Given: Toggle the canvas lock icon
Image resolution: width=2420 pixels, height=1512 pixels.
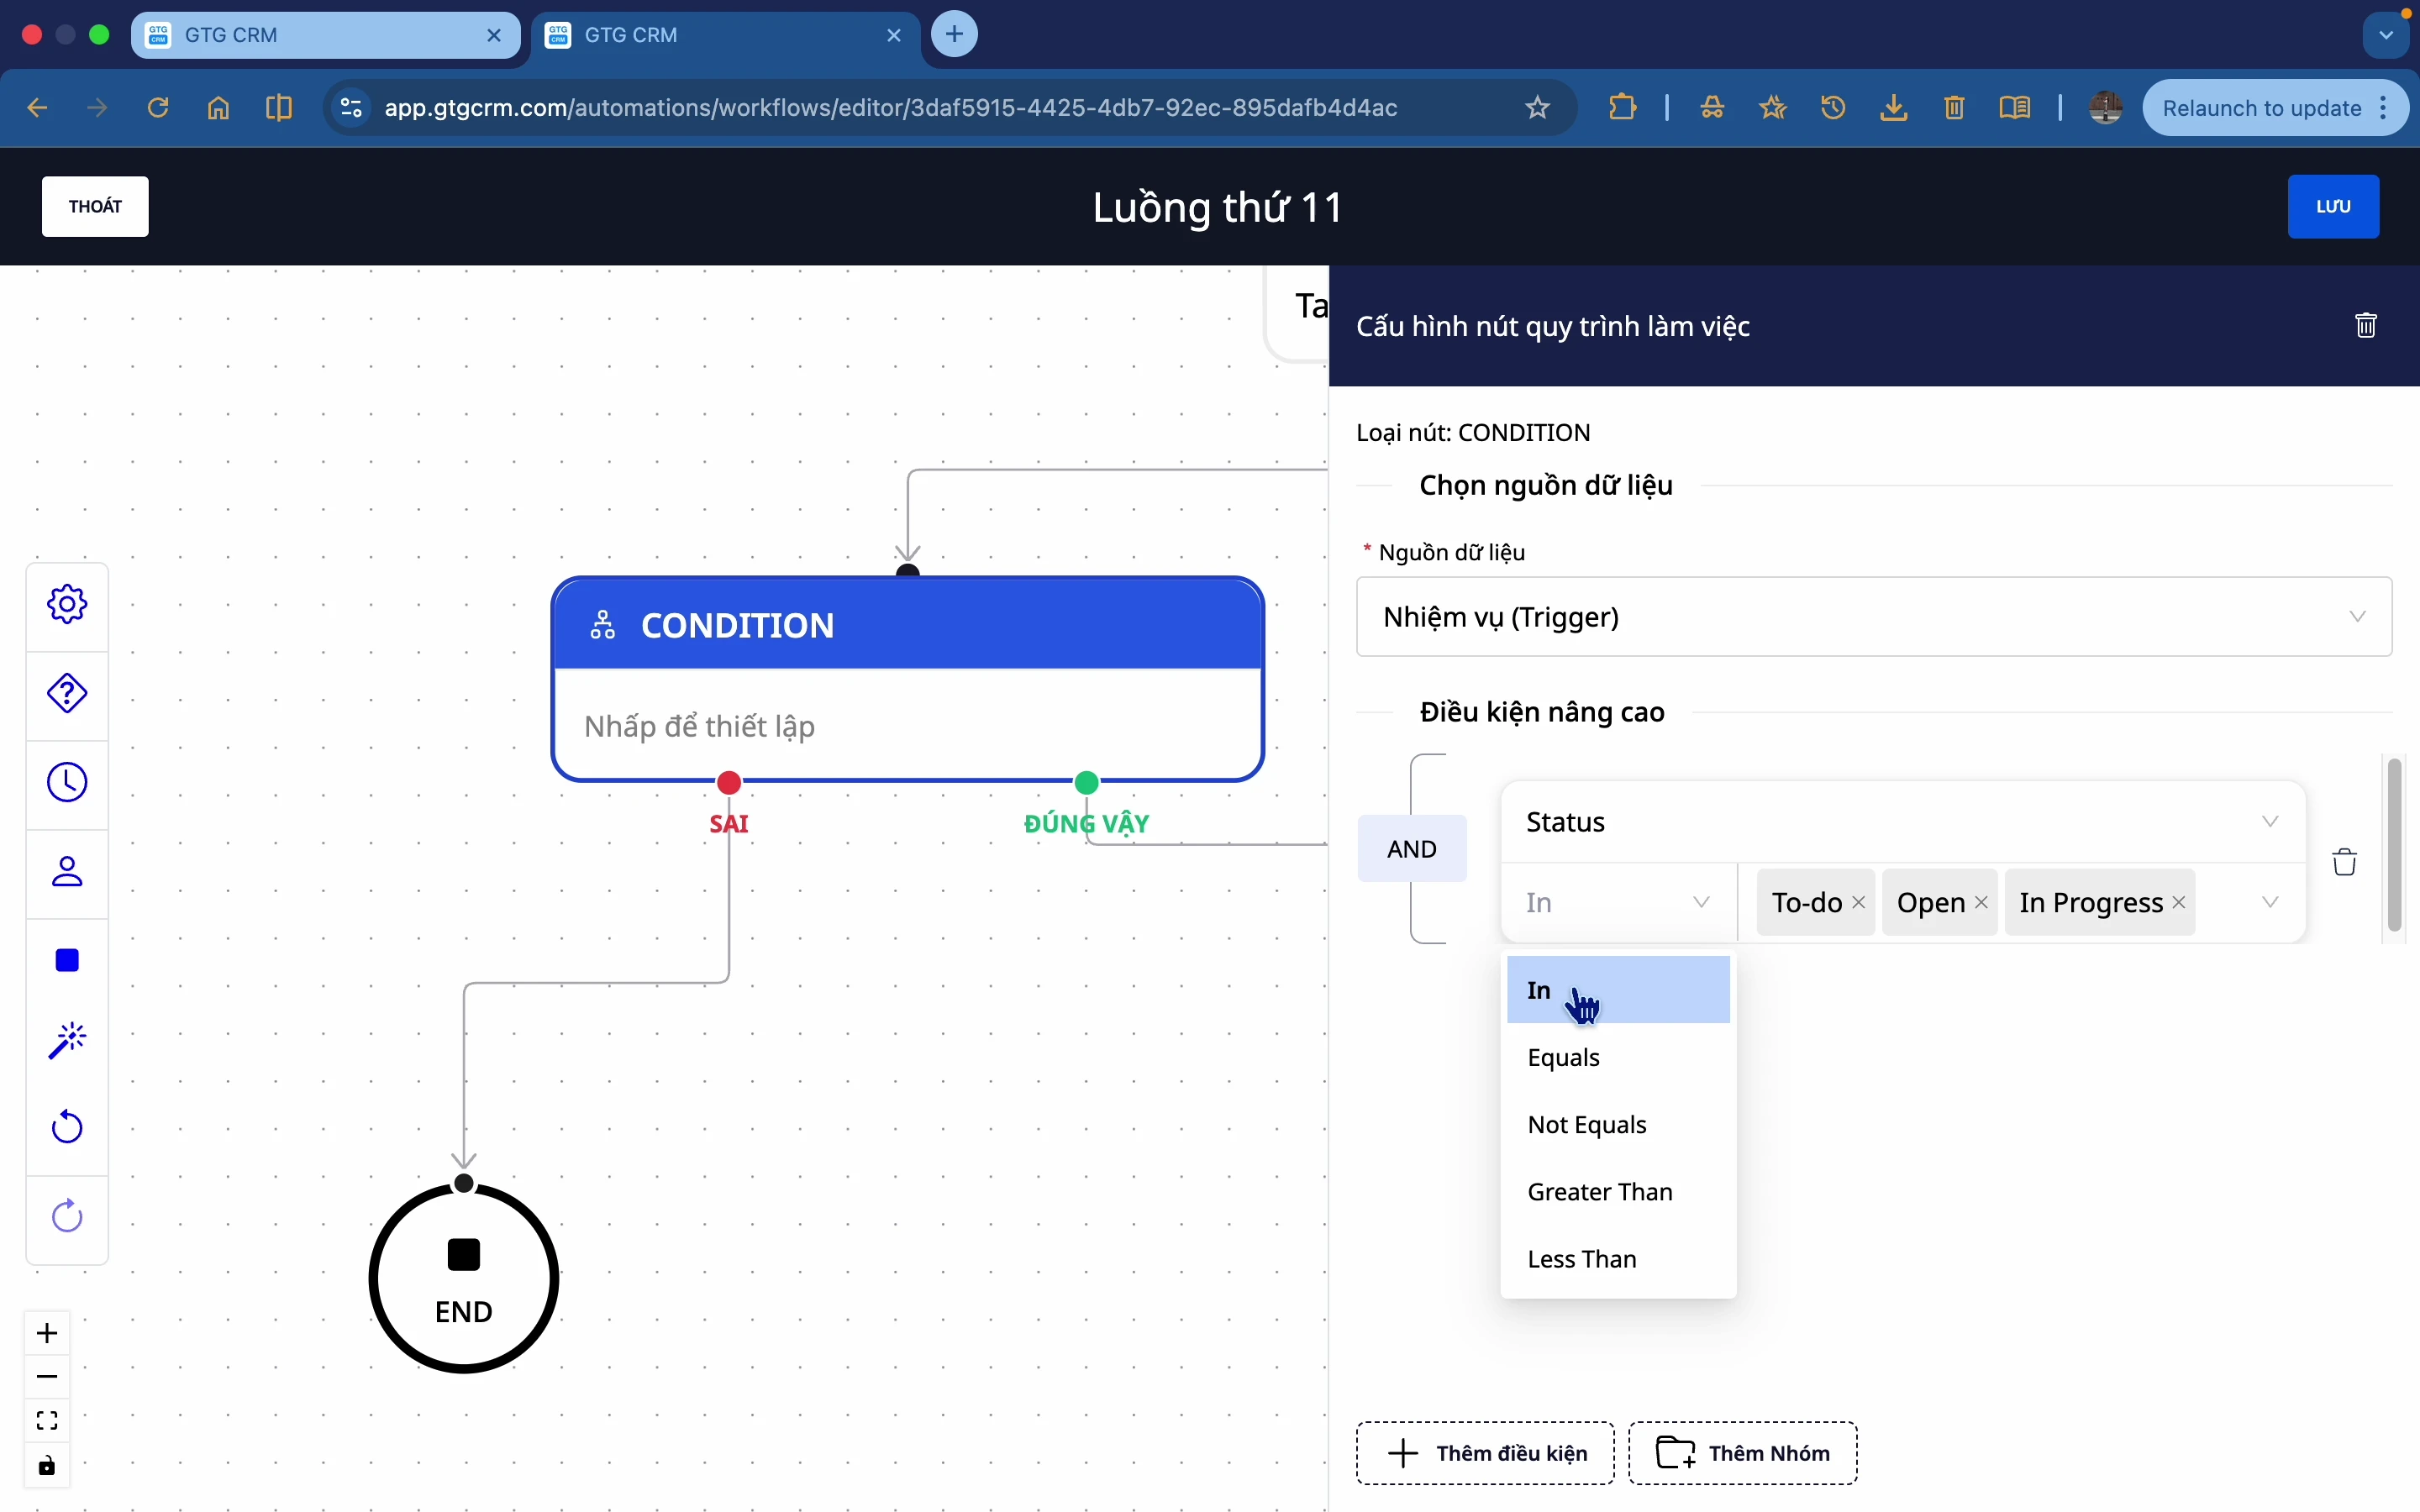Looking at the screenshot, I should (x=47, y=1466).
